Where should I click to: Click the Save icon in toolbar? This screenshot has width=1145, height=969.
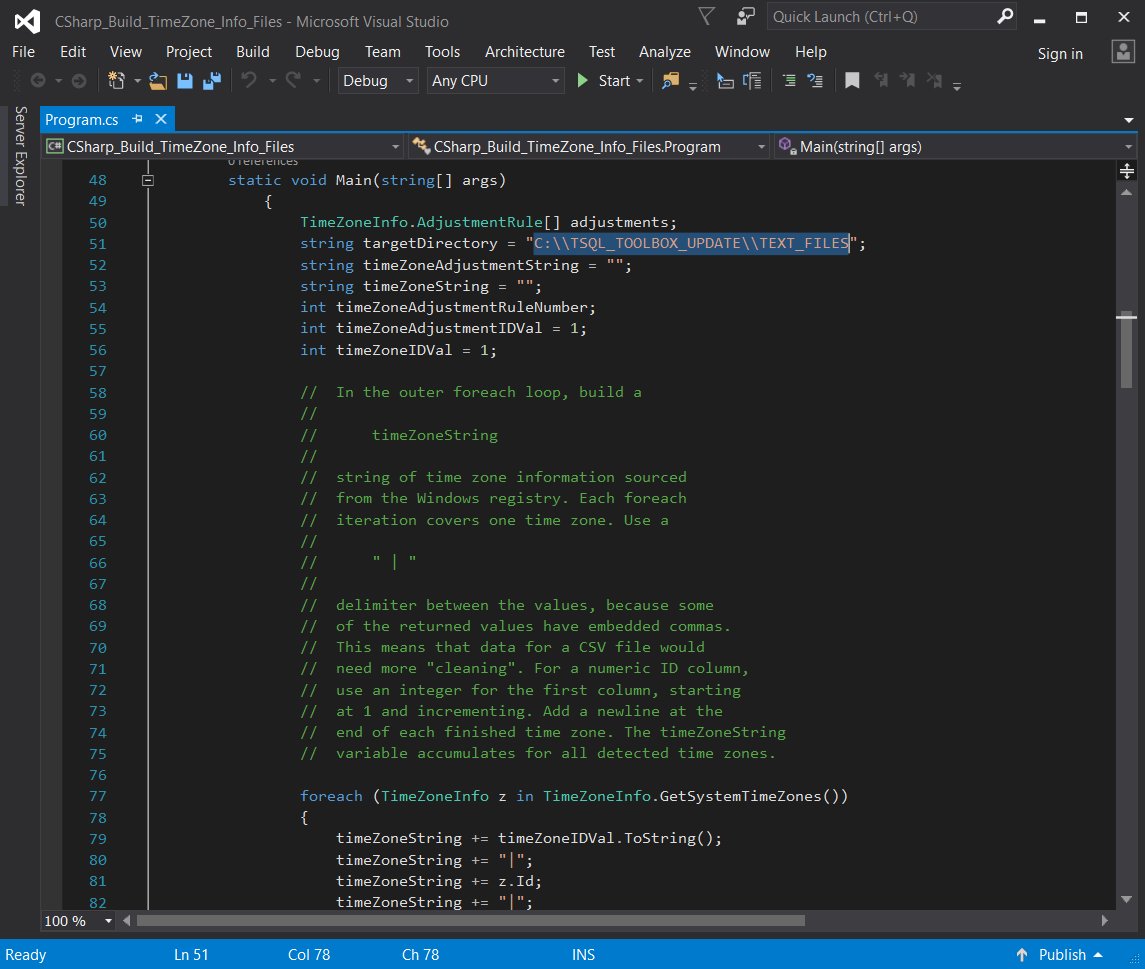pos(185,81)
